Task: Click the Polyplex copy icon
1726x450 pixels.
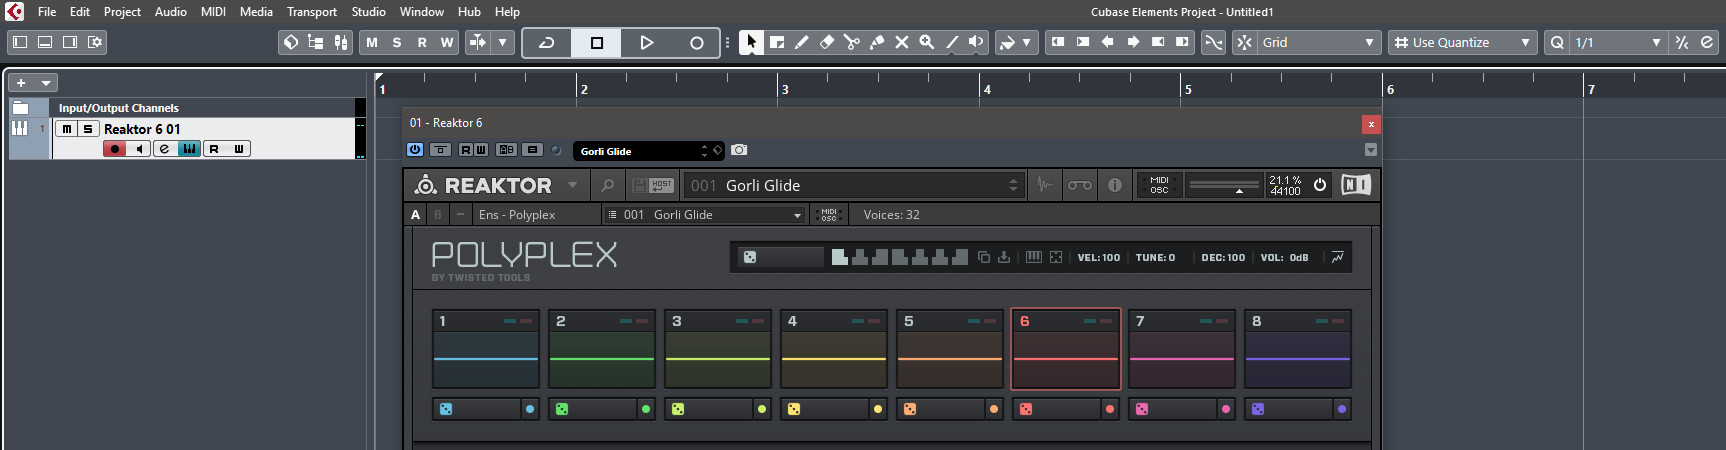Action: point(984,257)
